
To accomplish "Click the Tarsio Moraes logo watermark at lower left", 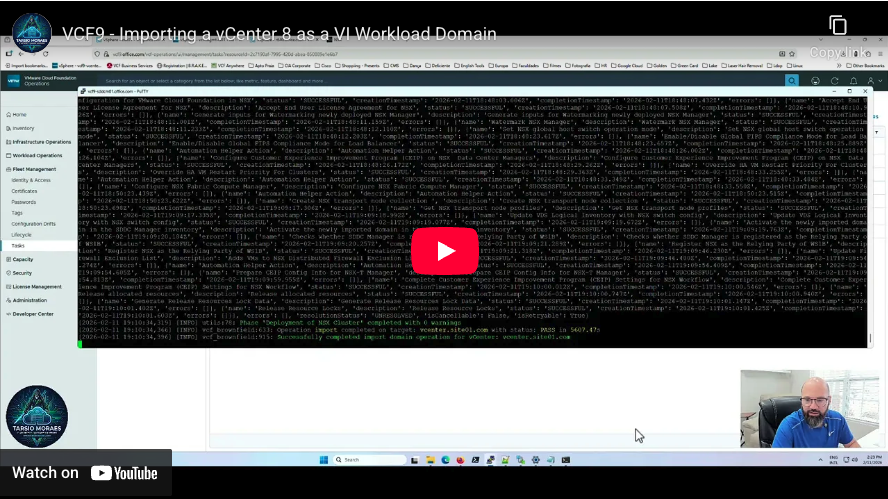I will [x=37, y=416].
